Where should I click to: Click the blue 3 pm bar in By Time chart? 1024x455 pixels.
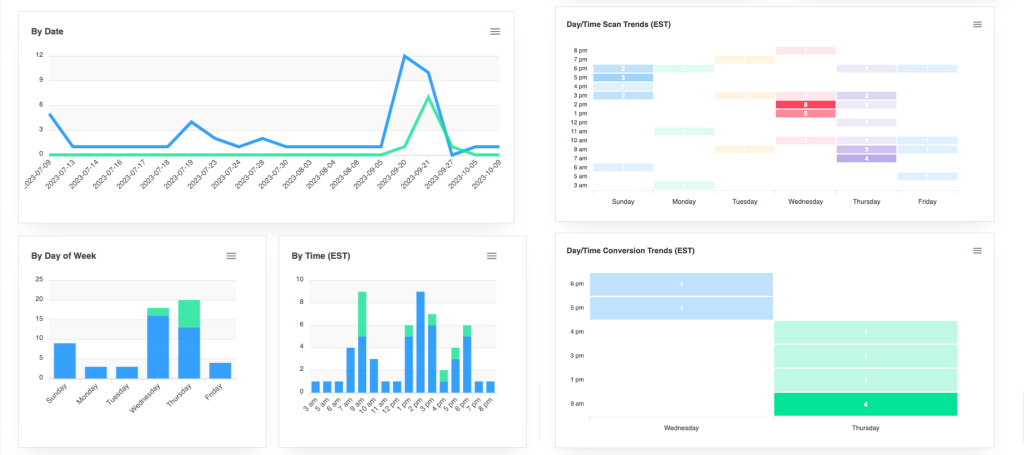pos(432,358)
